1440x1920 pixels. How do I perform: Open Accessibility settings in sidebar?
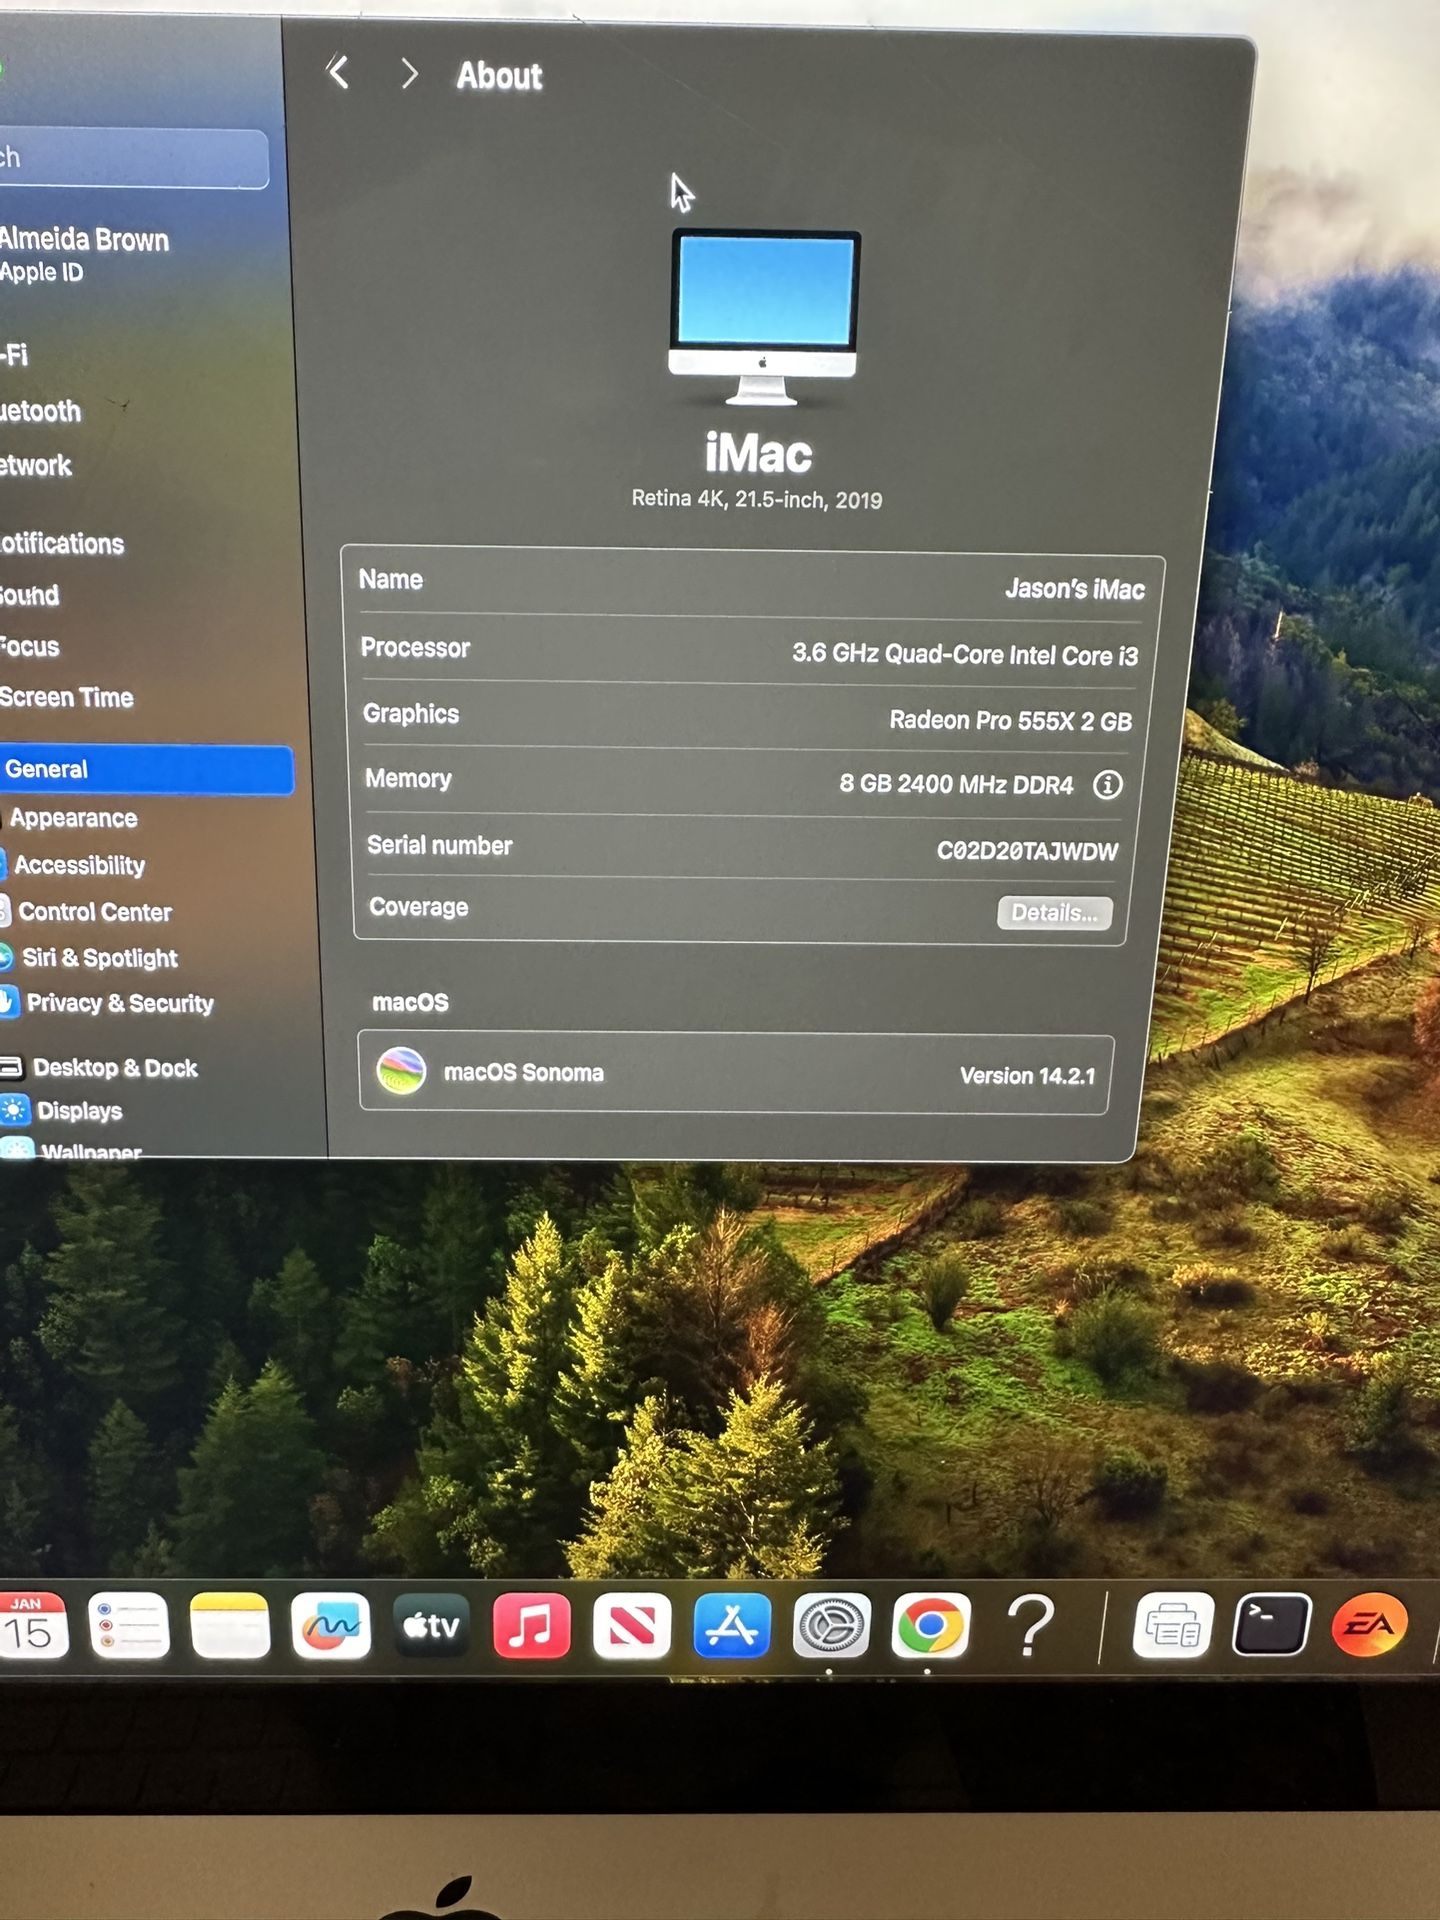[79, 865]
